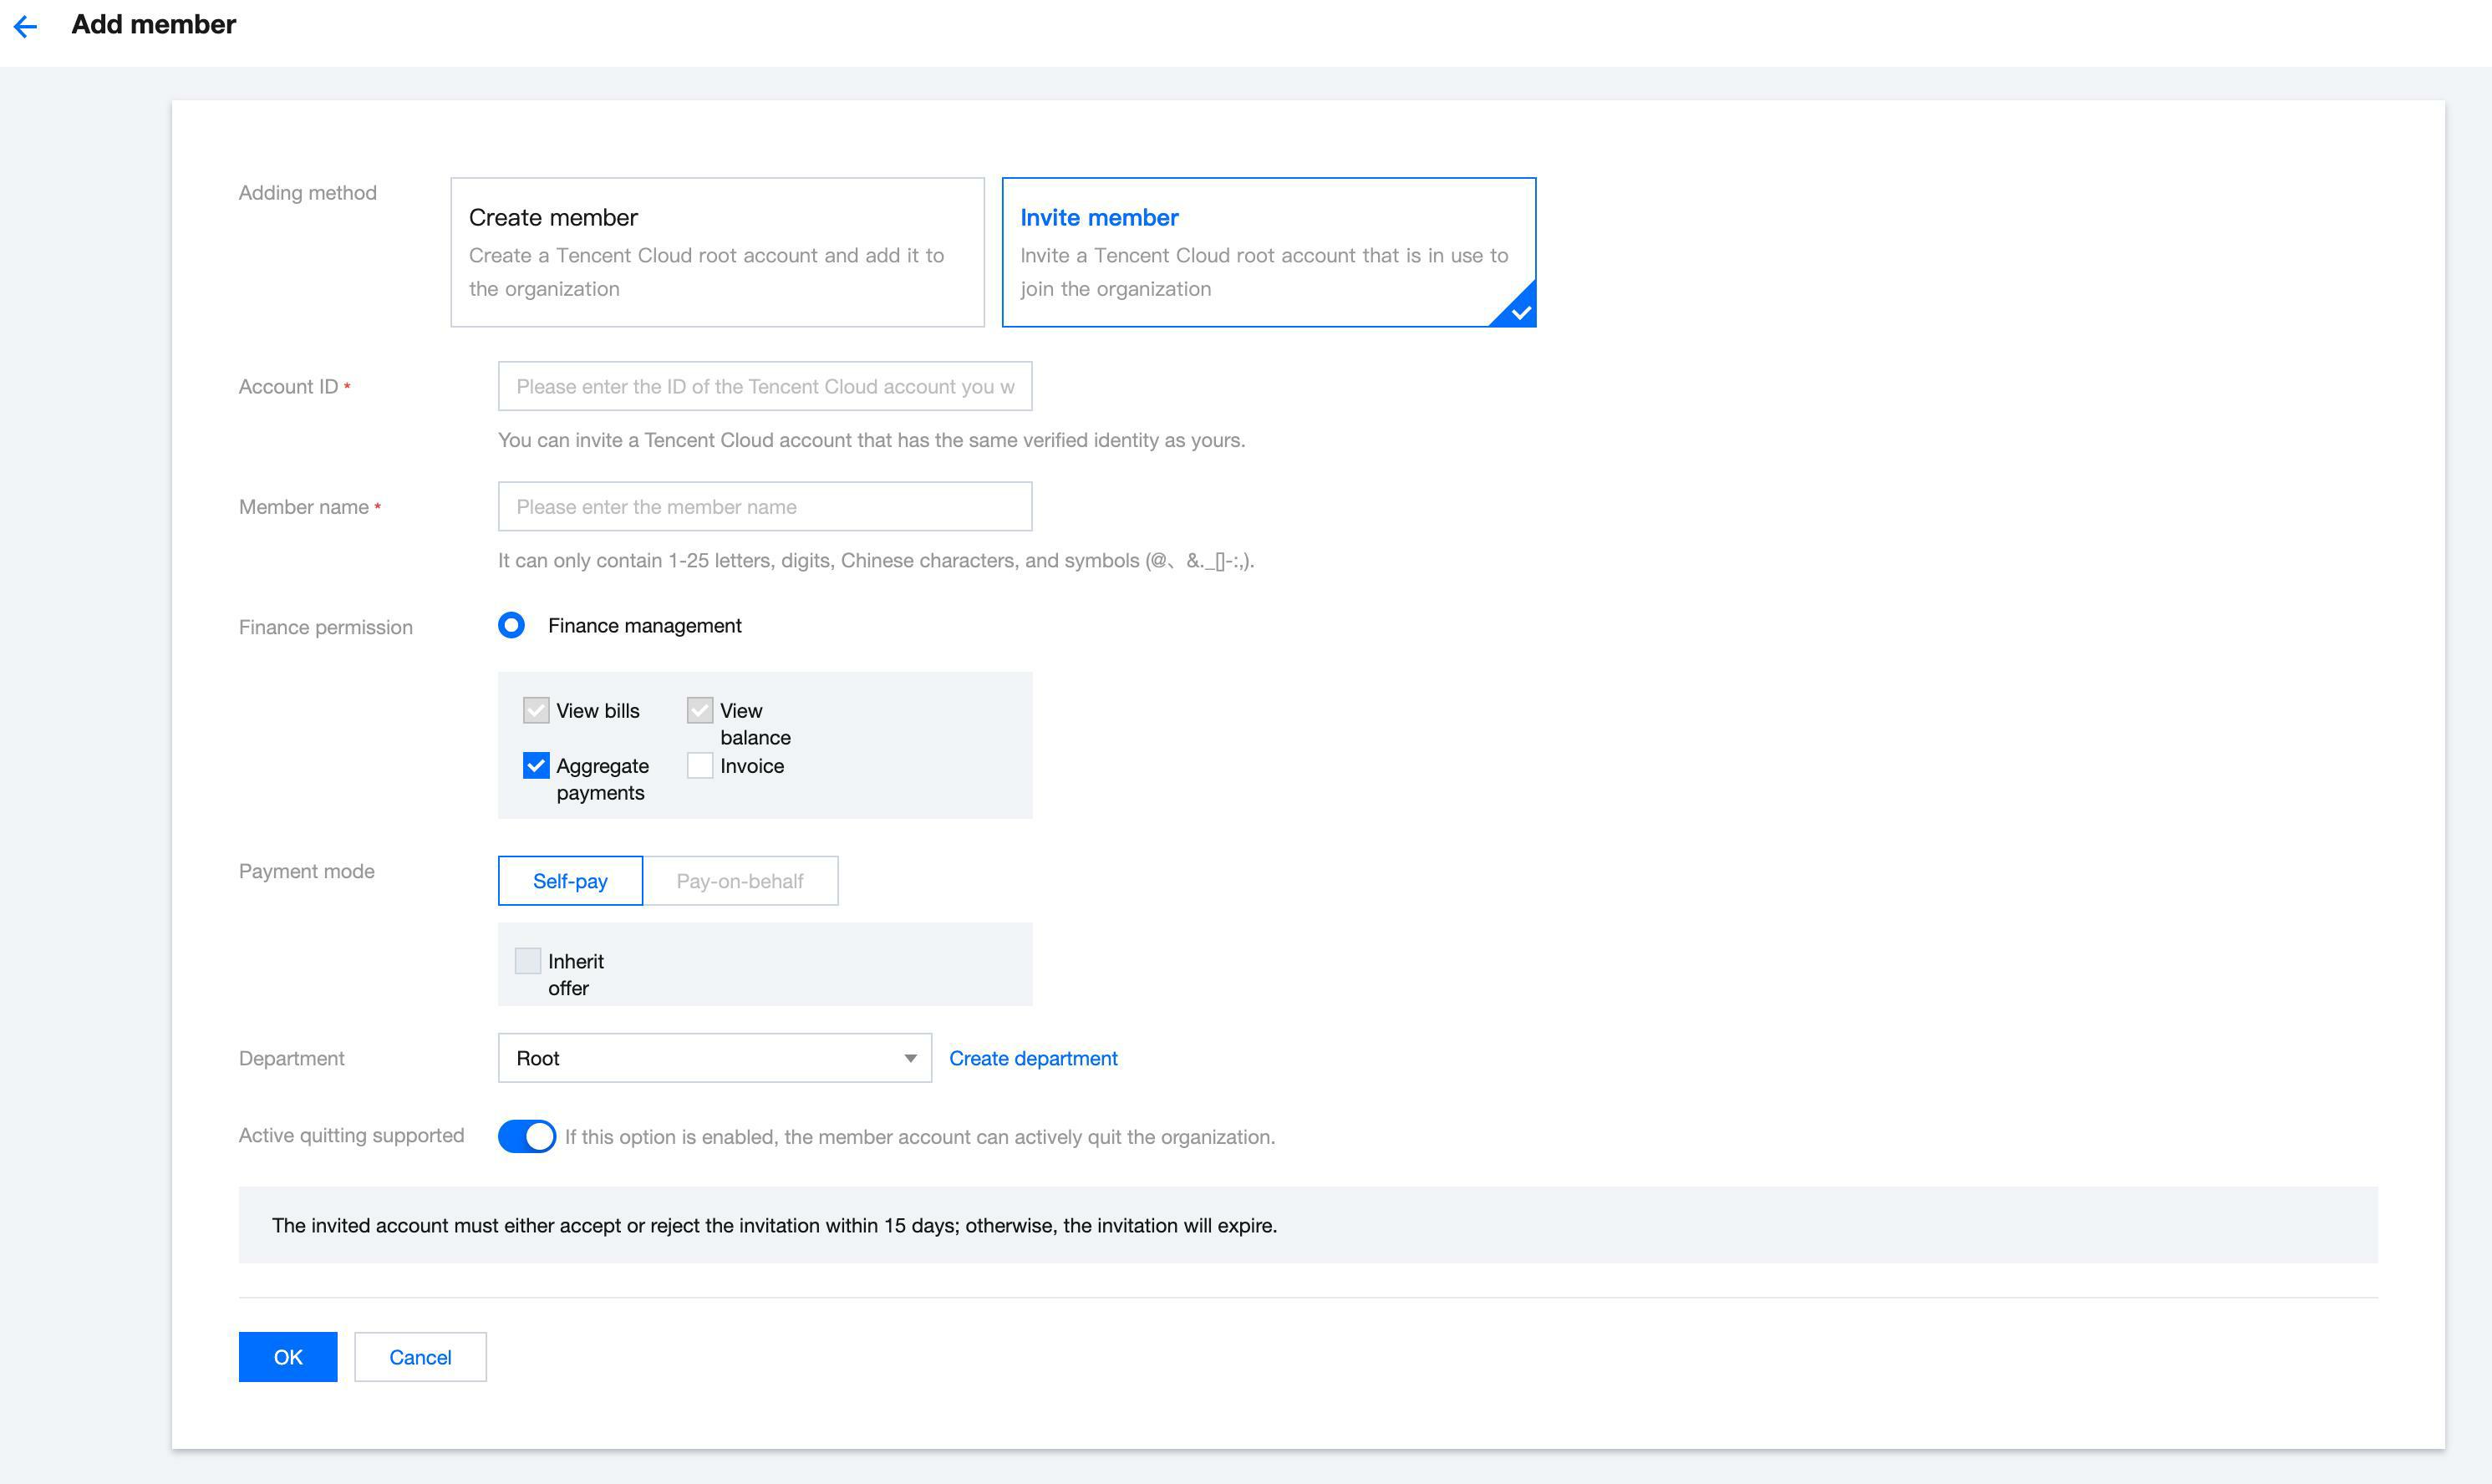Screen dimensions: 2492x1484
Task: Click the back arrow to leave Add member
Action: coord(26,25)
